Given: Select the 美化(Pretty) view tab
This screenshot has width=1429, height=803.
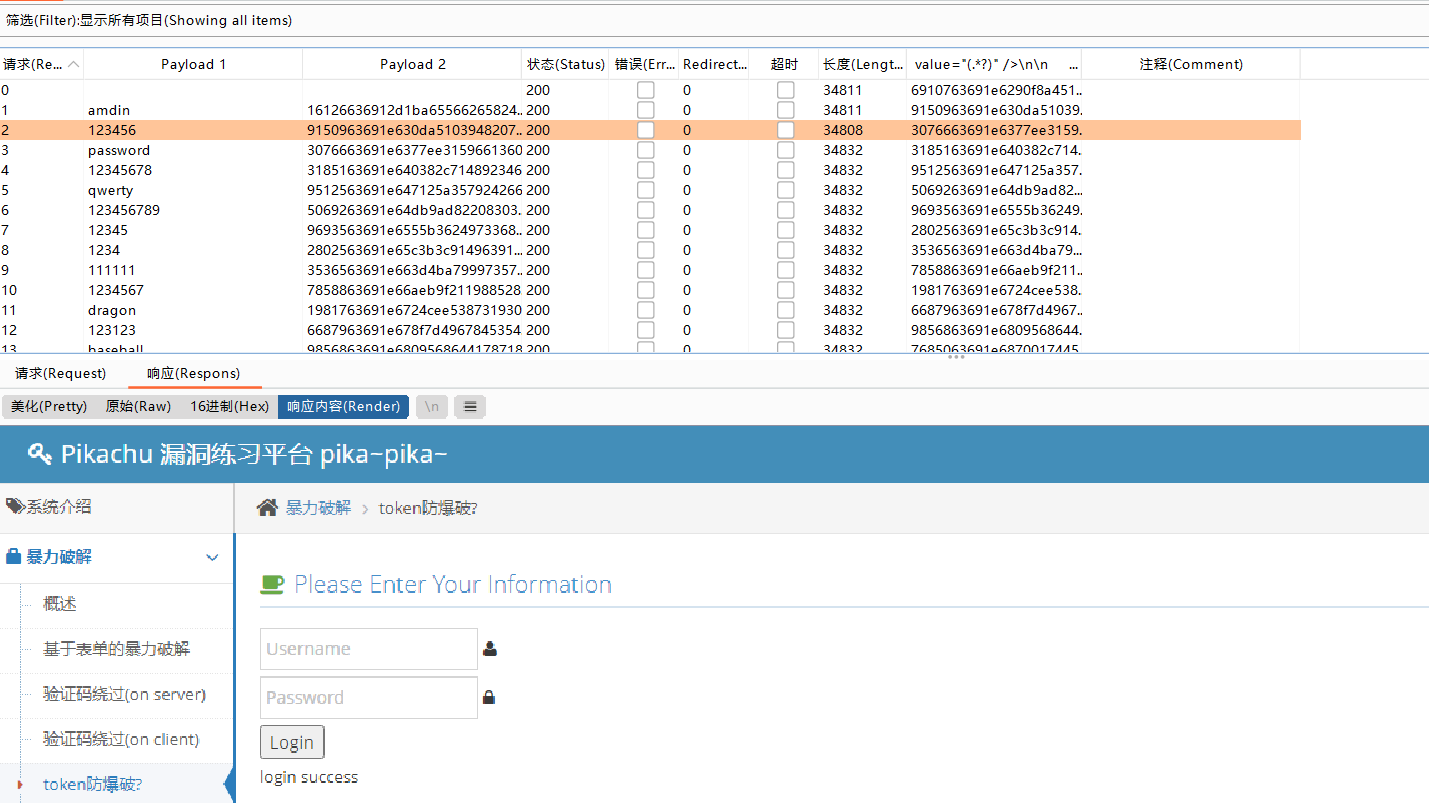Looking at the screenshot, I should click(49, 406).
